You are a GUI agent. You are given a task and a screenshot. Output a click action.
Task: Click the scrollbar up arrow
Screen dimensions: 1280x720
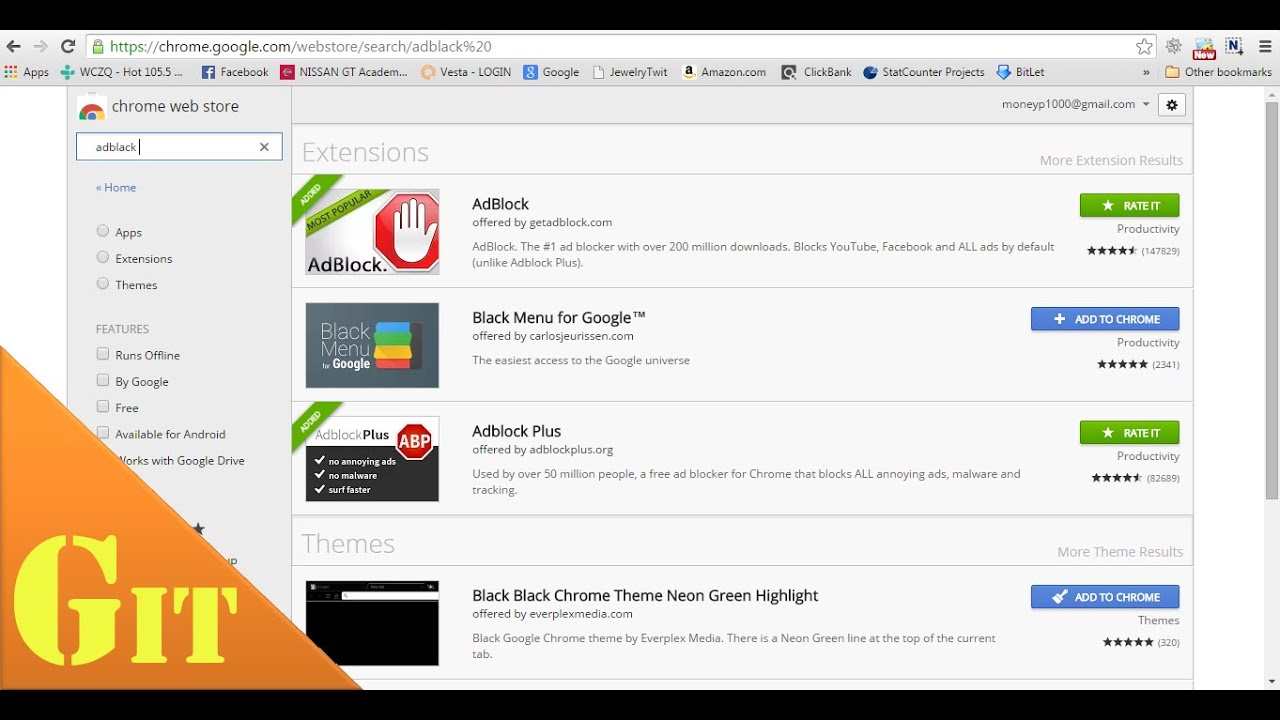pos(1272,93)
